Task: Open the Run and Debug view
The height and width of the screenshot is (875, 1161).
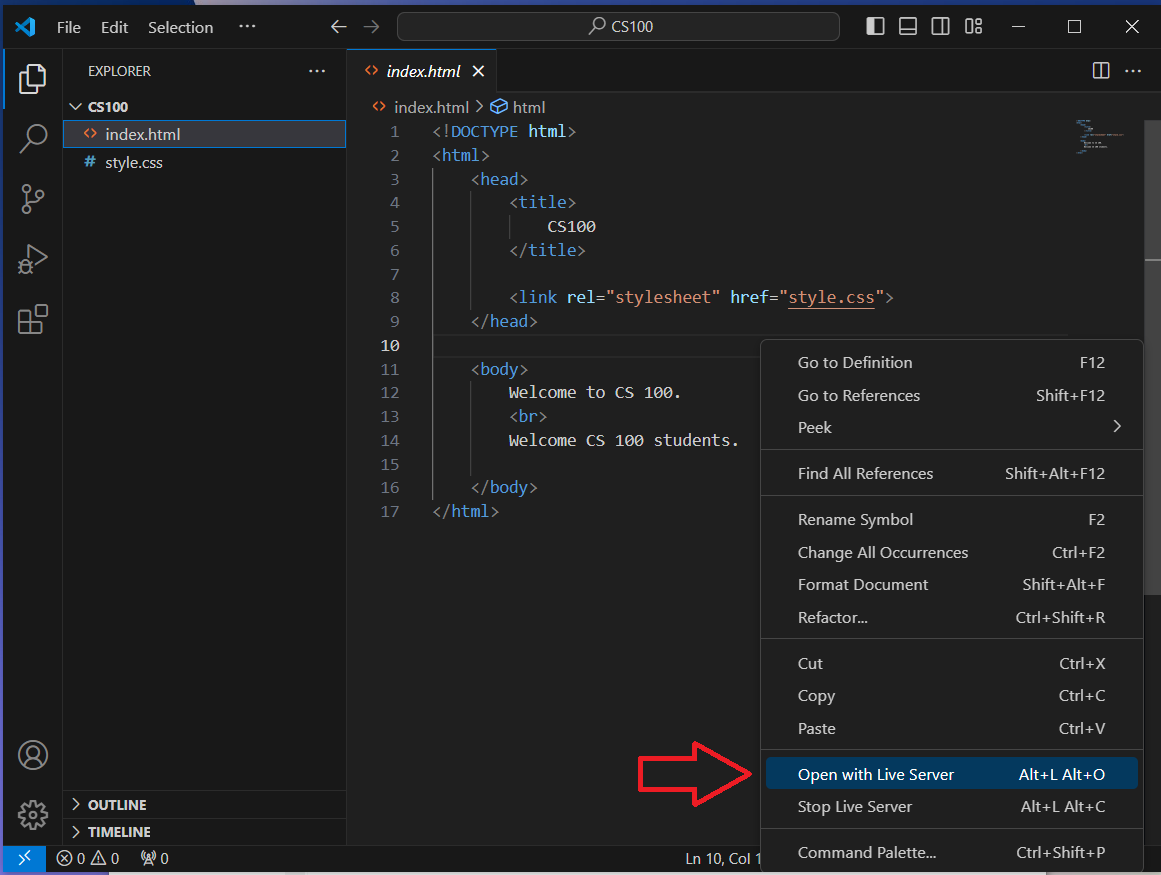Action: pos(33,259)
